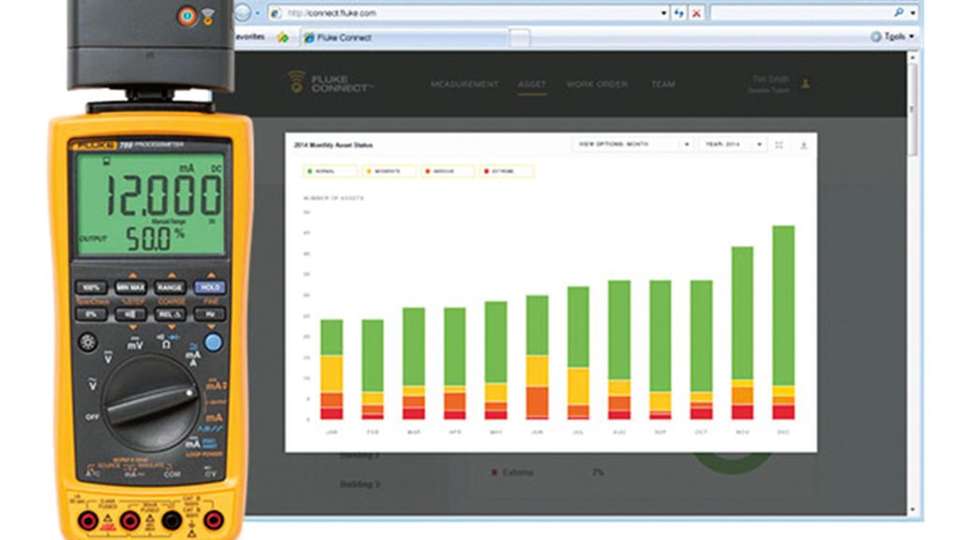Switch to the Fluke Connect browser tab
Viewport: 960px width, 540px height.
tap(404, 38)
